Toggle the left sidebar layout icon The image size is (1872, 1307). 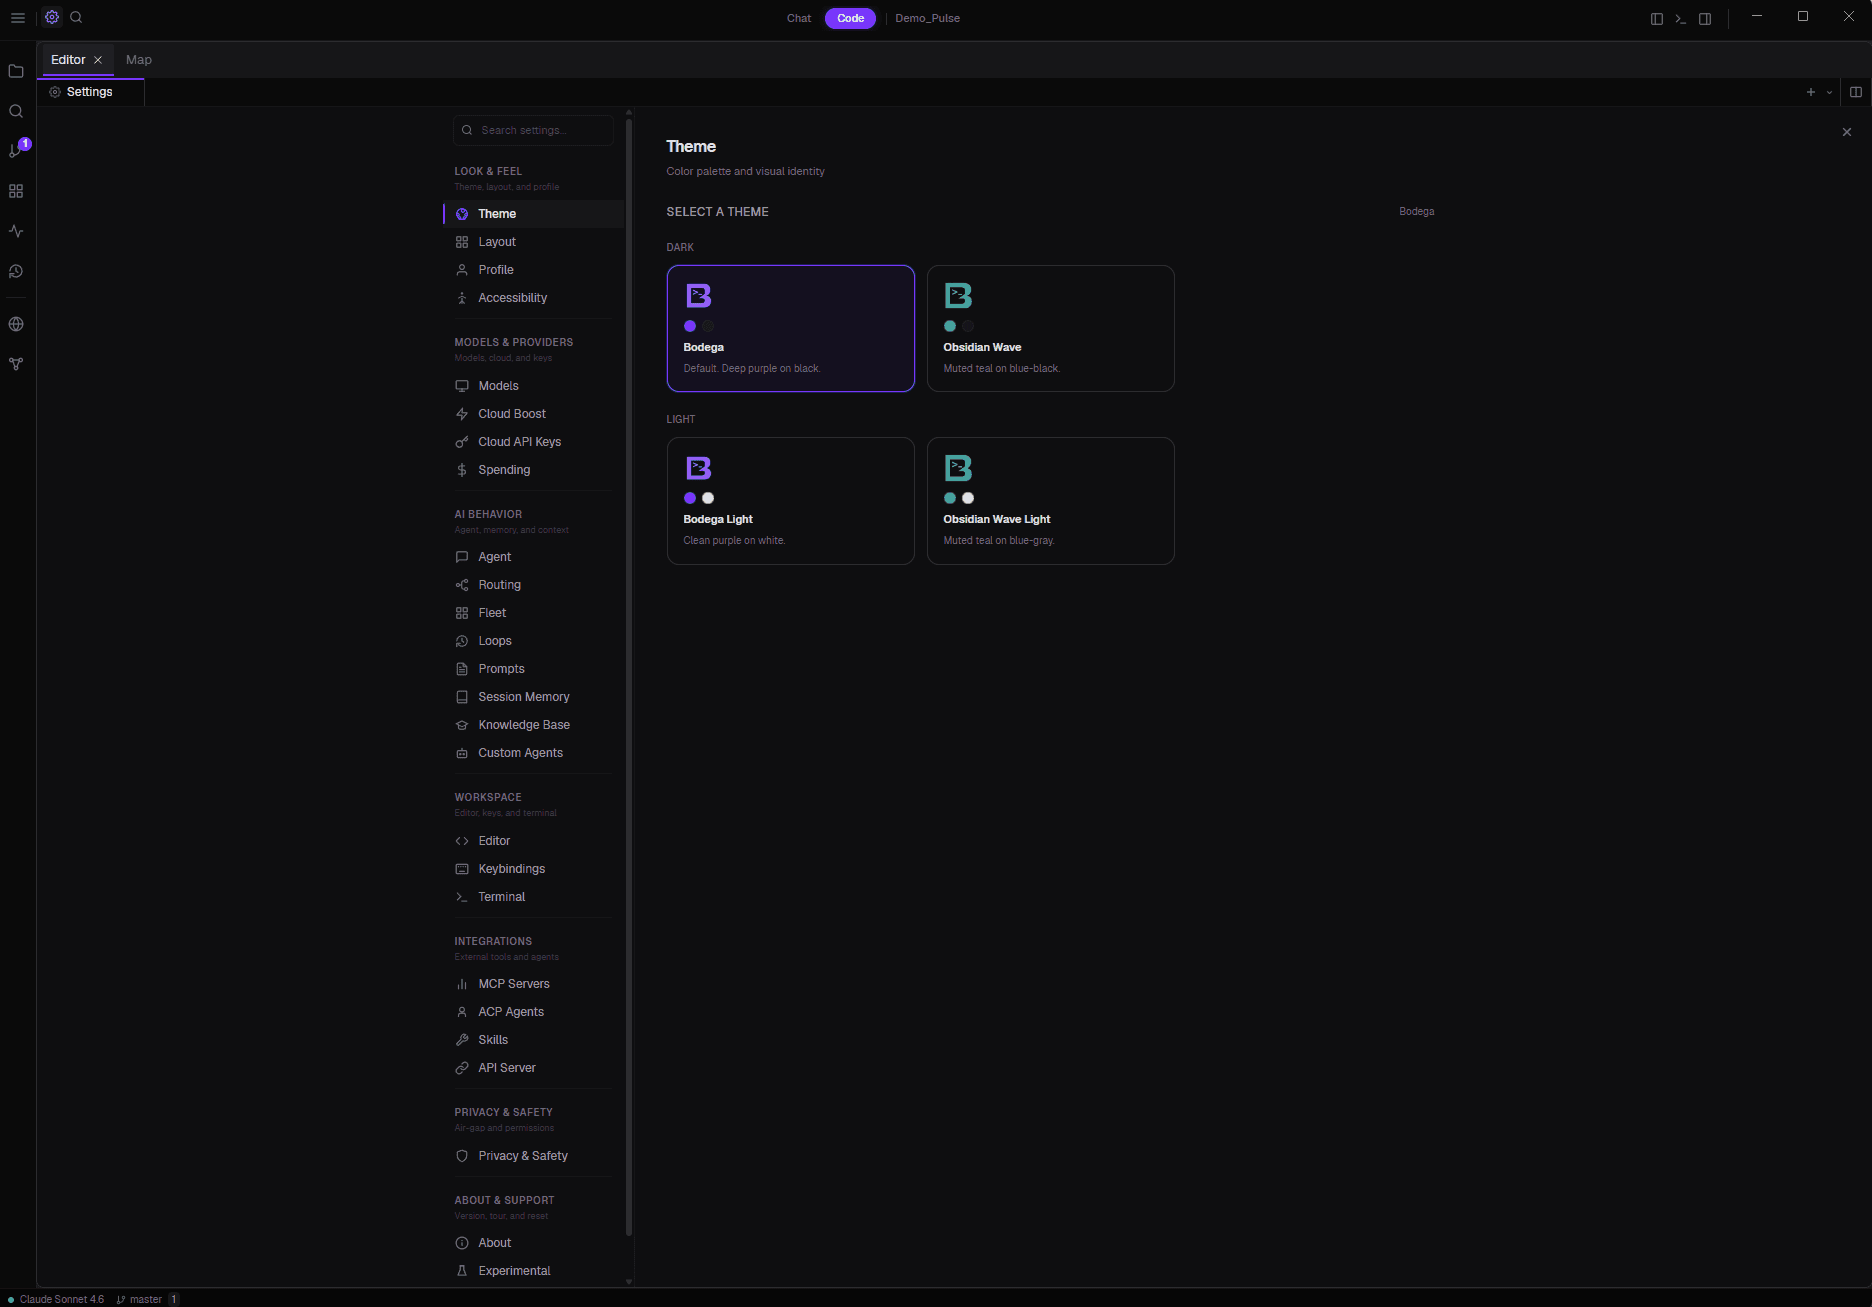point(1657,19)
